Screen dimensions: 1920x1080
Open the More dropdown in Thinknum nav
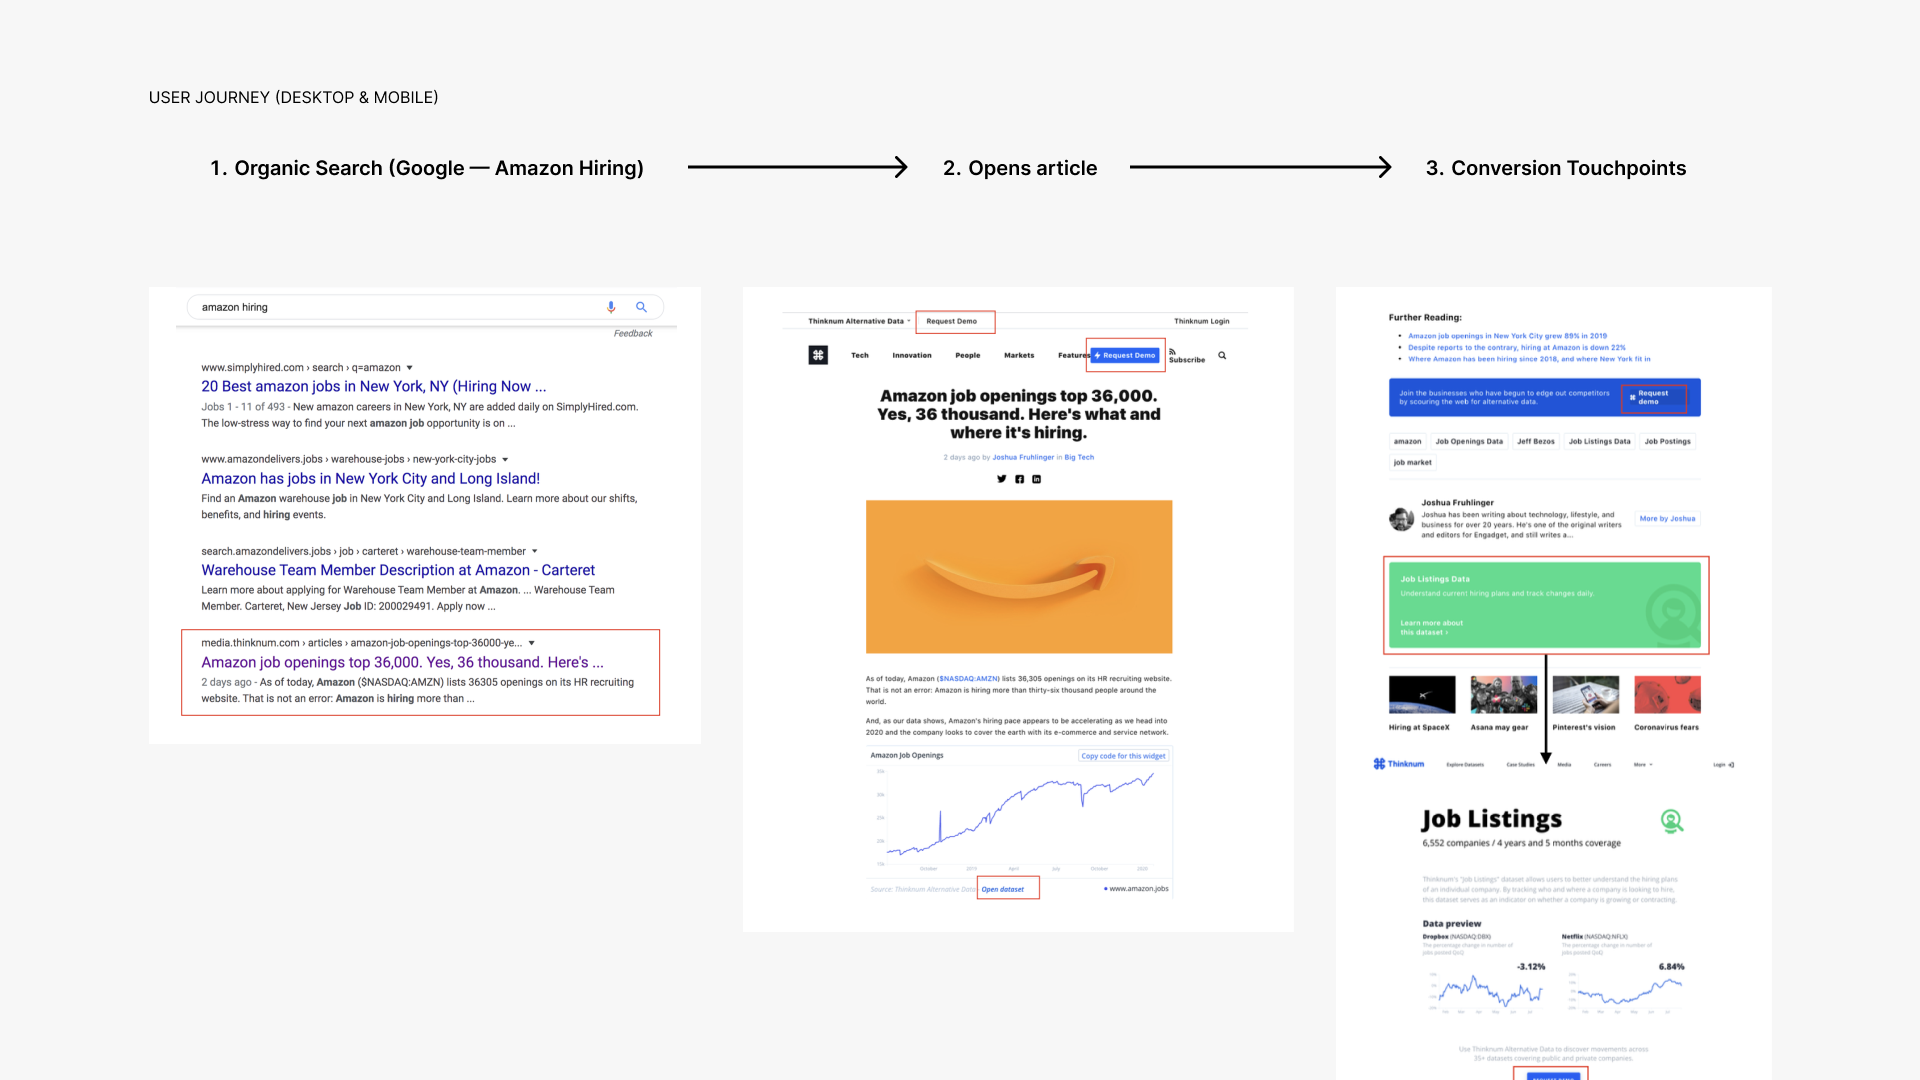(x=1643, y=765)
